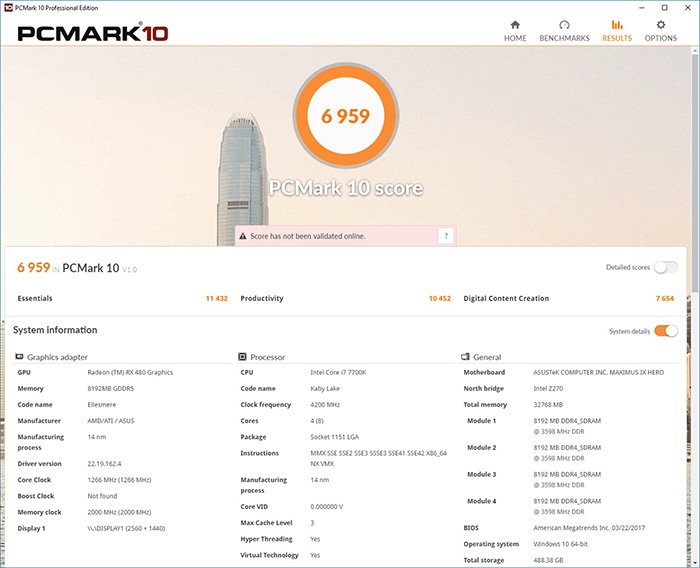Click the orange score circle showing 6 959
The height and width of the screenshot is (568, 700).
(346, 116)
